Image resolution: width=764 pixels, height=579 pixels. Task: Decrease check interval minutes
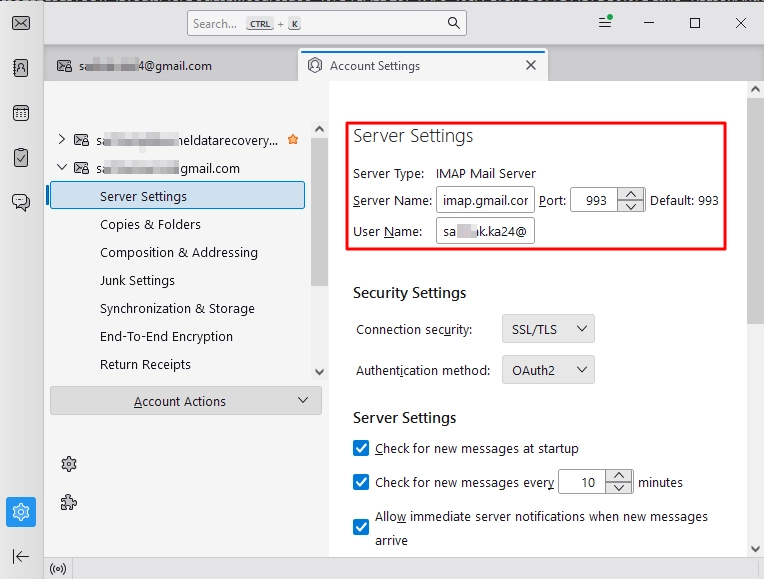[x=619, y=488]
